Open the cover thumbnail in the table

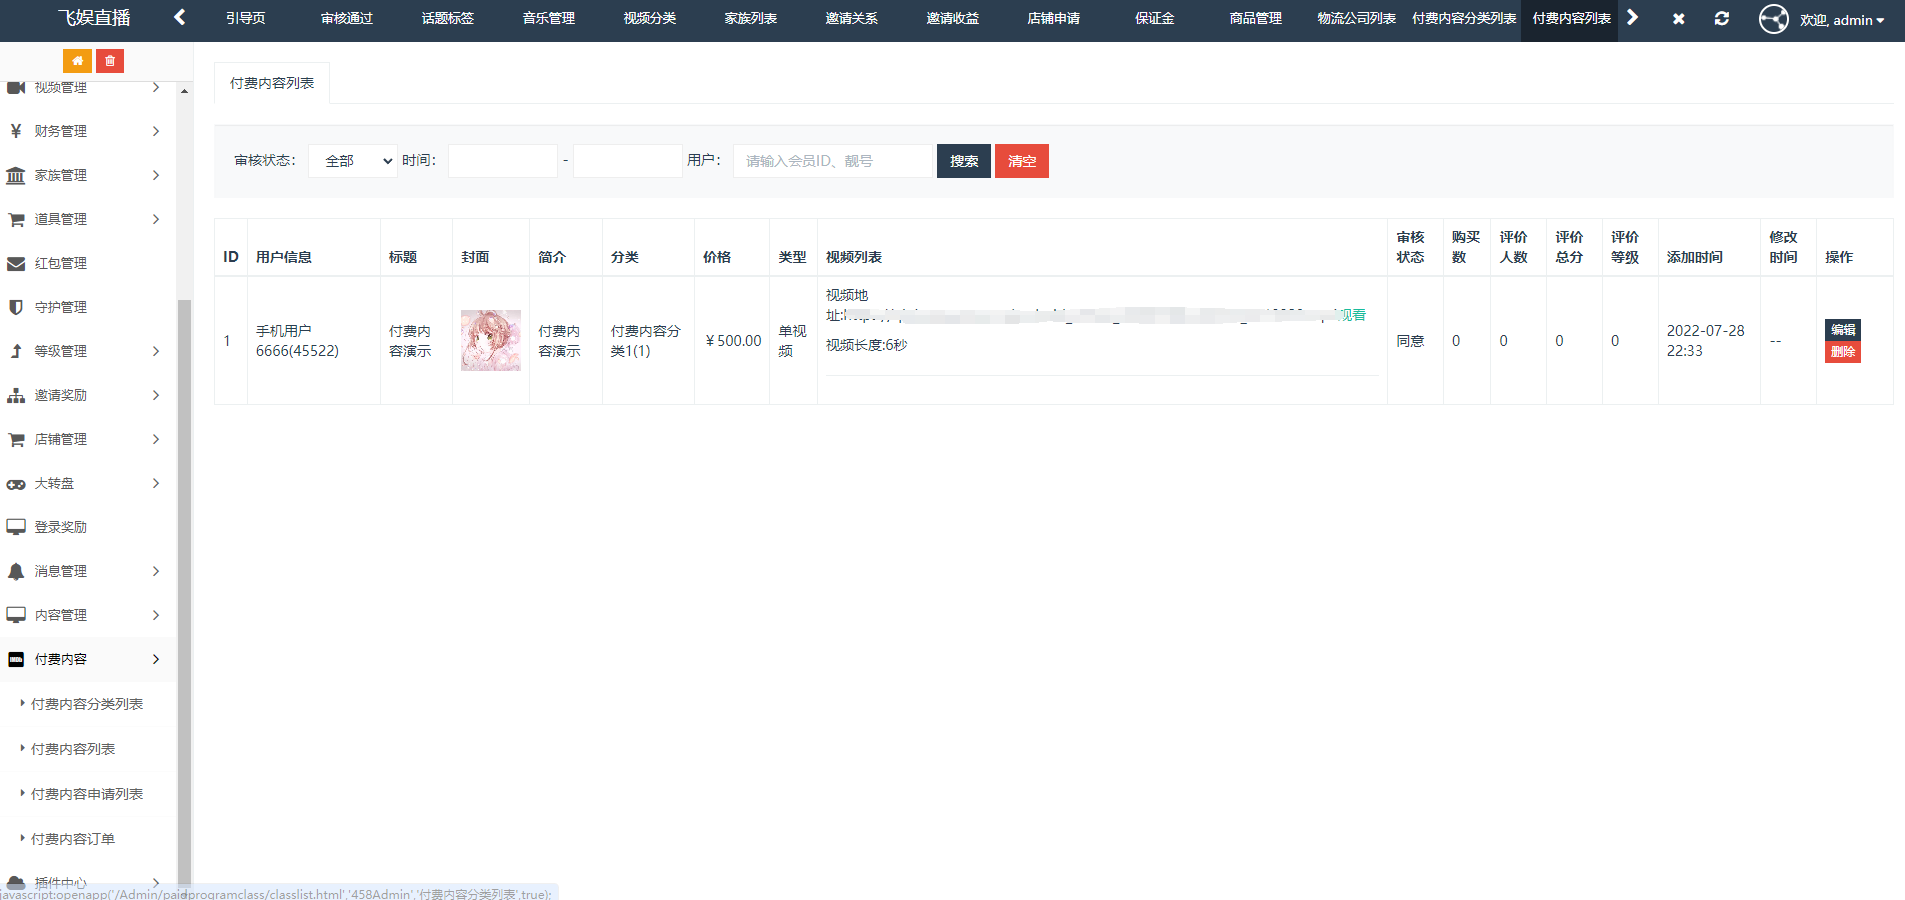tap(490, 340)
